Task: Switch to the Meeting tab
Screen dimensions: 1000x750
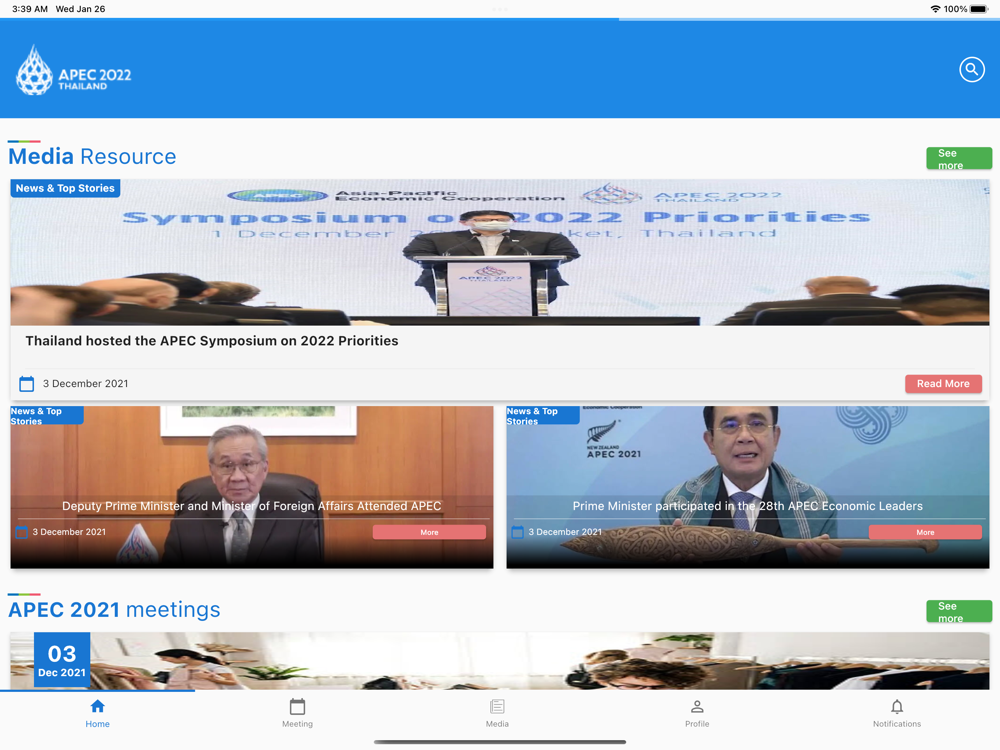Action: click(x=297, y=714)
